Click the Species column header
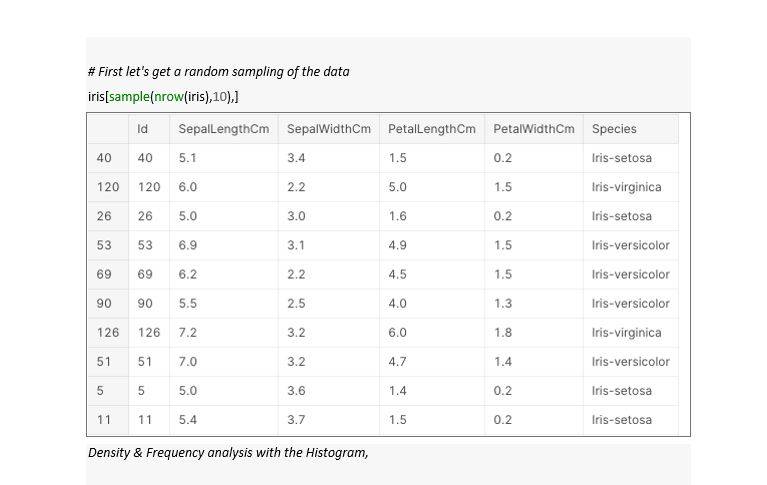The image size is (767, 485). tap(631, 129)
